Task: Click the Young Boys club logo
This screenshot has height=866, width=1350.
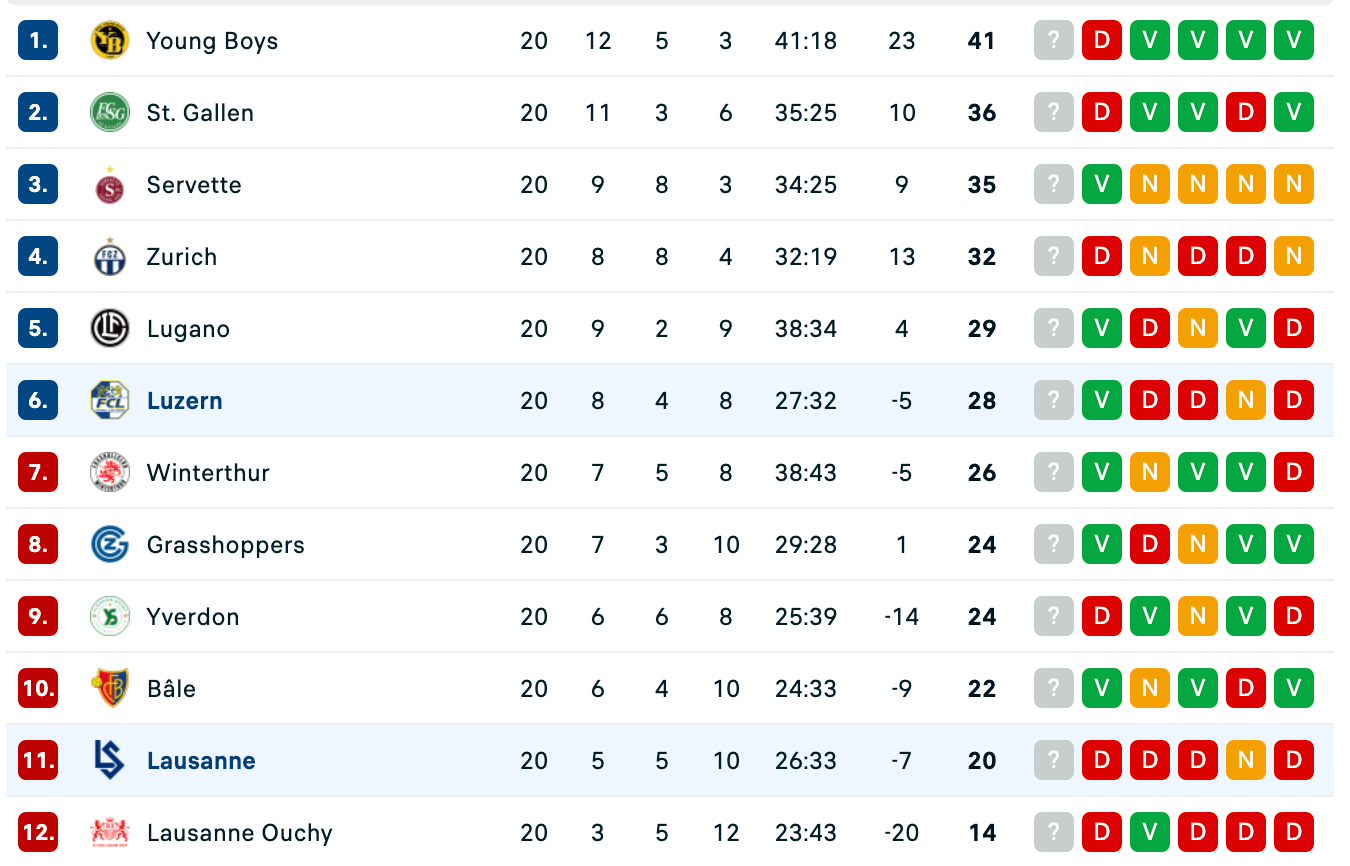Action: 109,41
